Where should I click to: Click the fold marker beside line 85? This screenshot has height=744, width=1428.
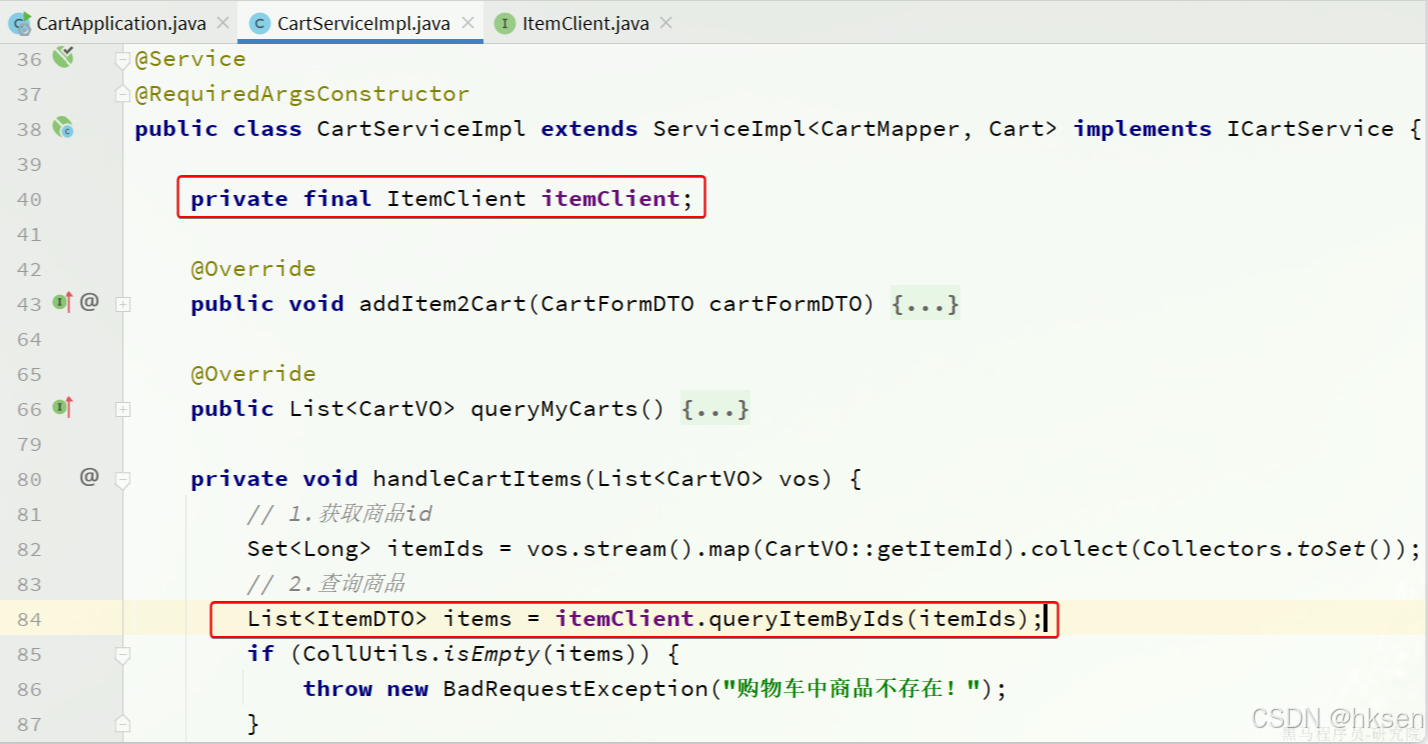[x=122, y=653]
